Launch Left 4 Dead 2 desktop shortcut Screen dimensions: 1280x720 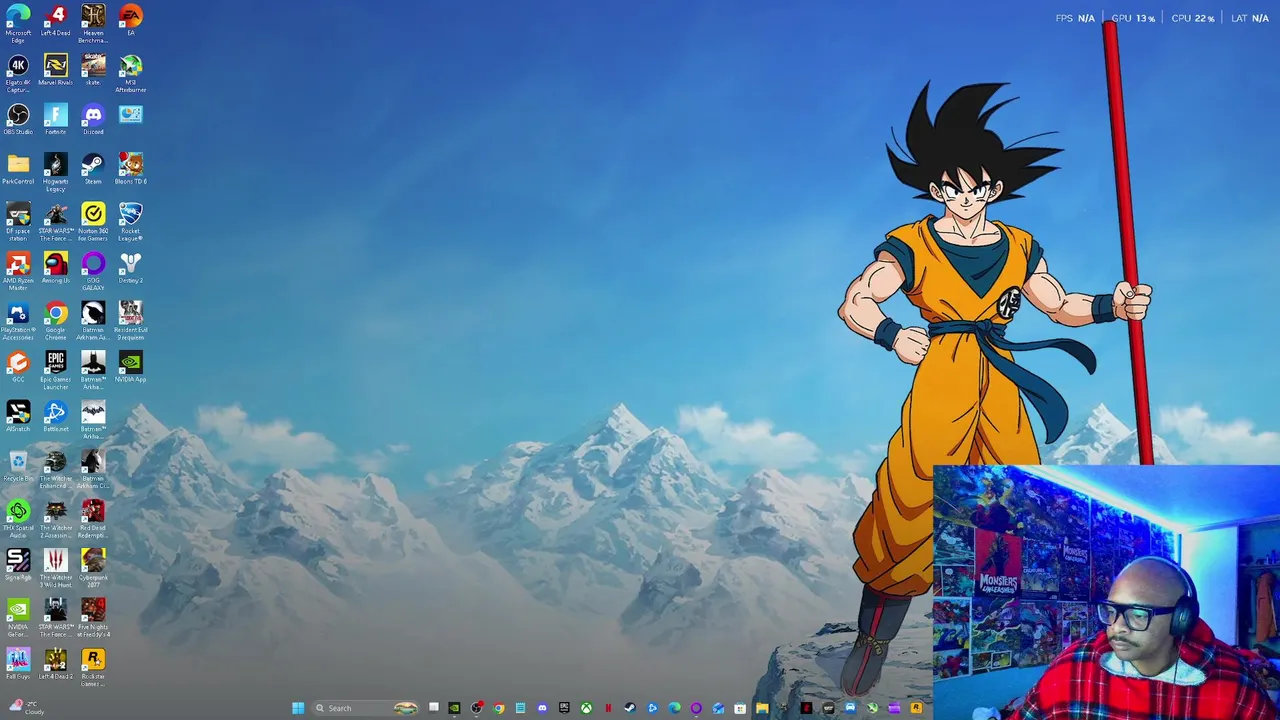click(56, 664)
